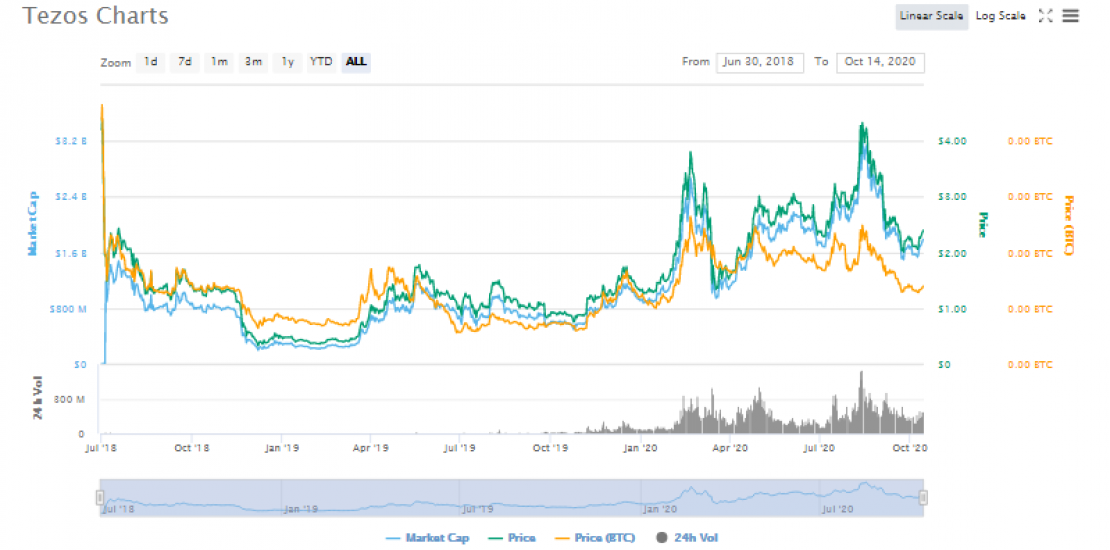The height and width of the screenshot is (550, 1110).
Task: Click the From date field Jun 30, 2018
Action: click(x=759, y=62)
